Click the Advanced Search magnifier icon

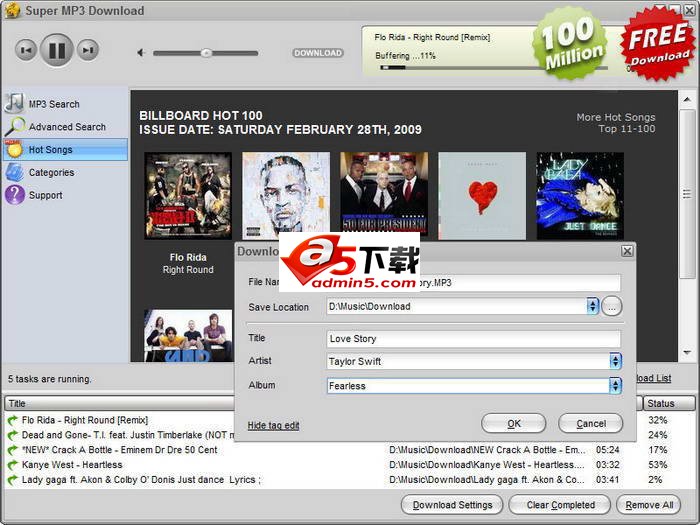(x=15, y=126)
